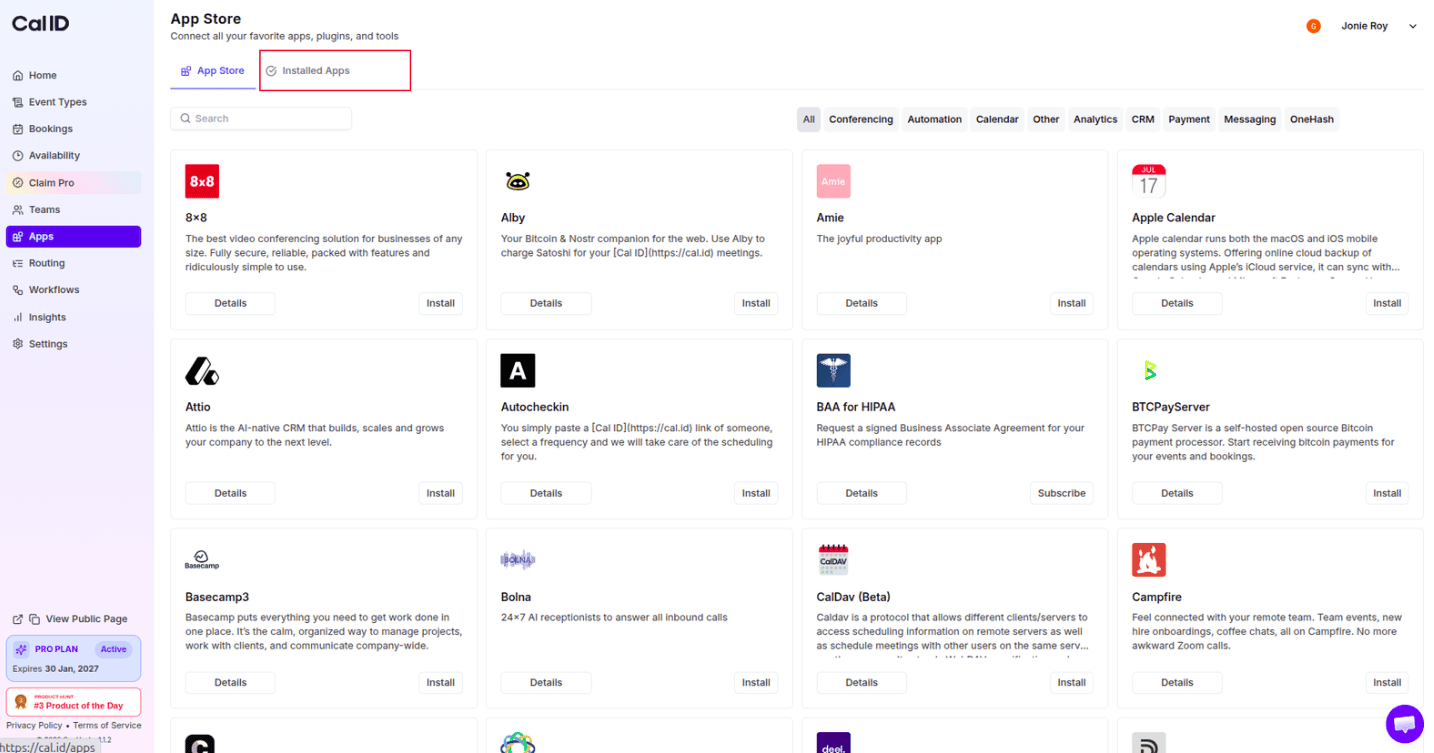Click the Attio logo
This screenshot has height=753, width=1434.
pyautogui.click(x=202, y=371)
